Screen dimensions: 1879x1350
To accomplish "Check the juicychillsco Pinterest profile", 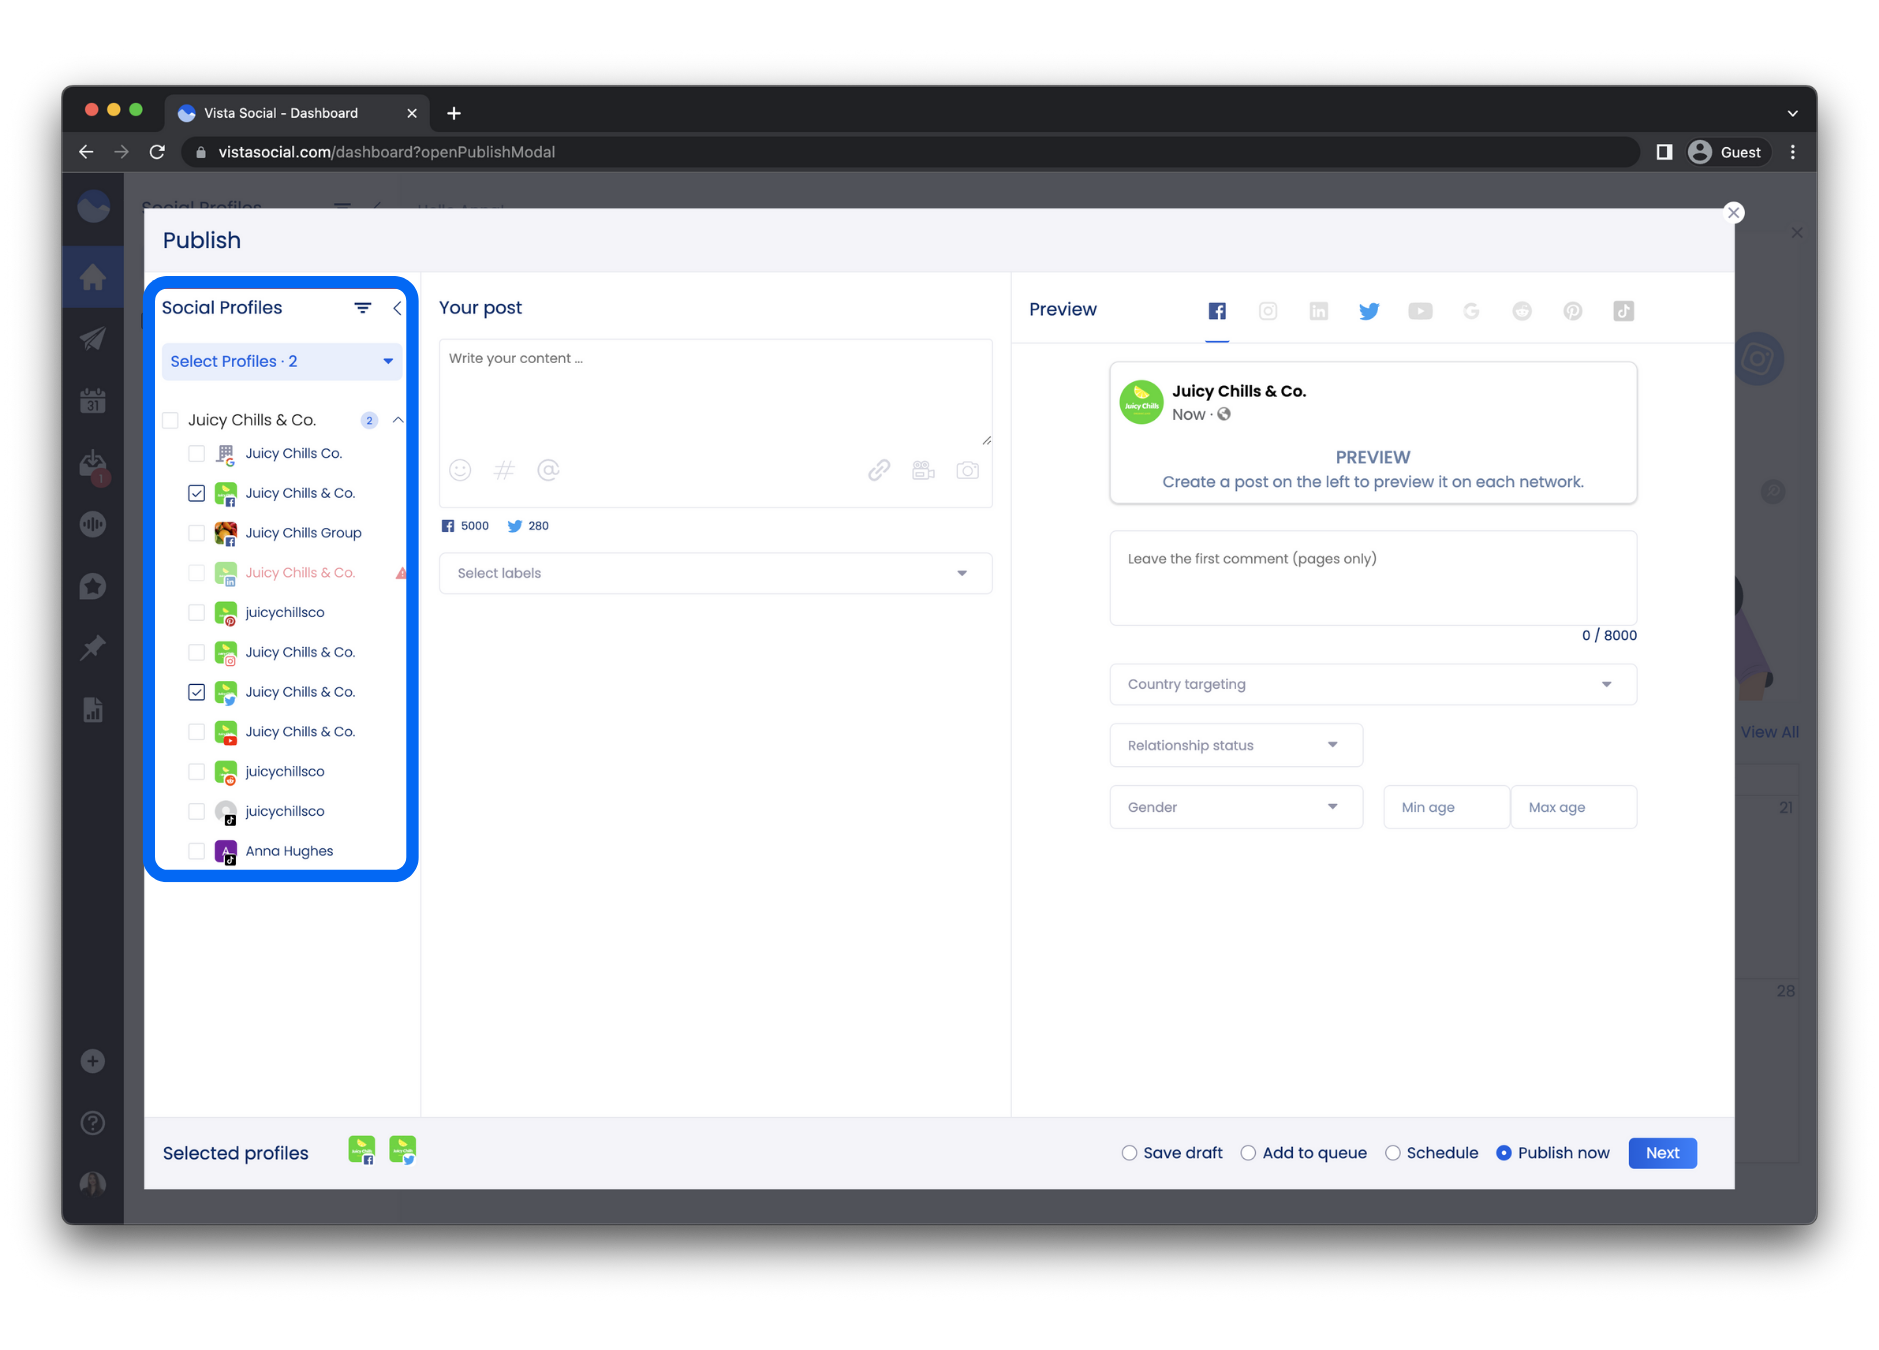I will tap(196, 612).
